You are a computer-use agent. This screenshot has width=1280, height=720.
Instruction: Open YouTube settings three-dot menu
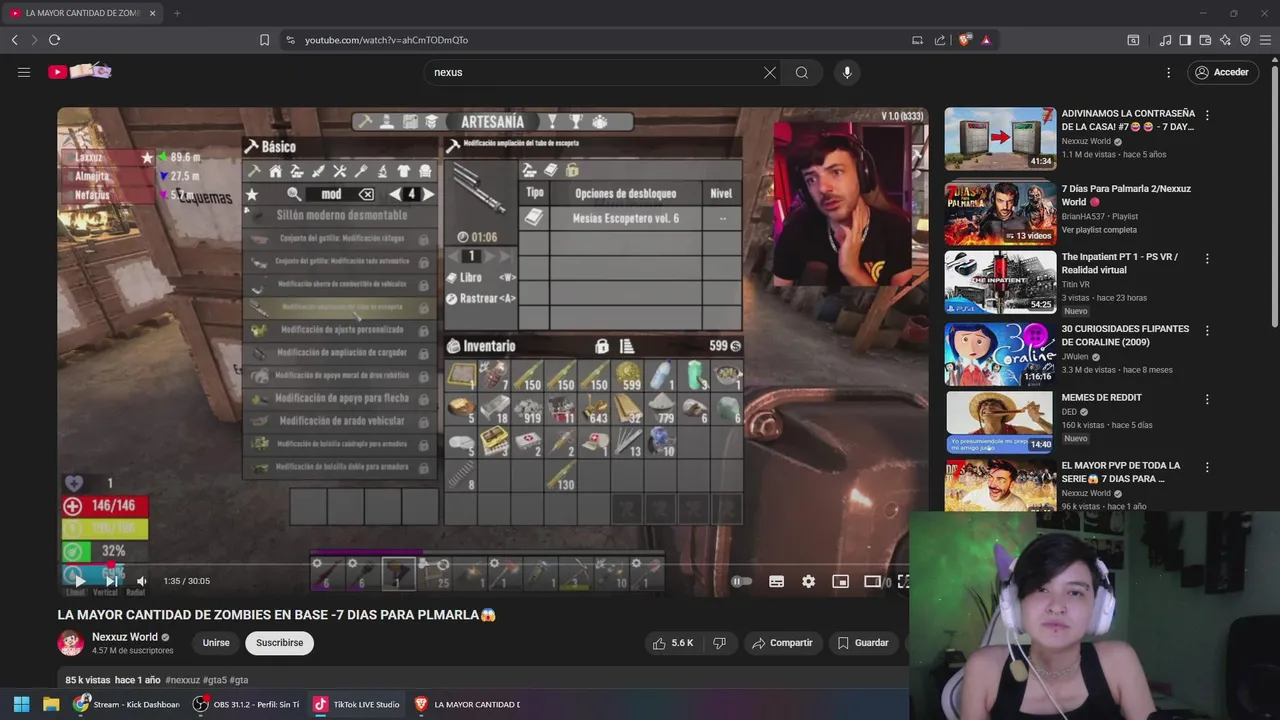pyautogui.click(x=1168, y=72)
